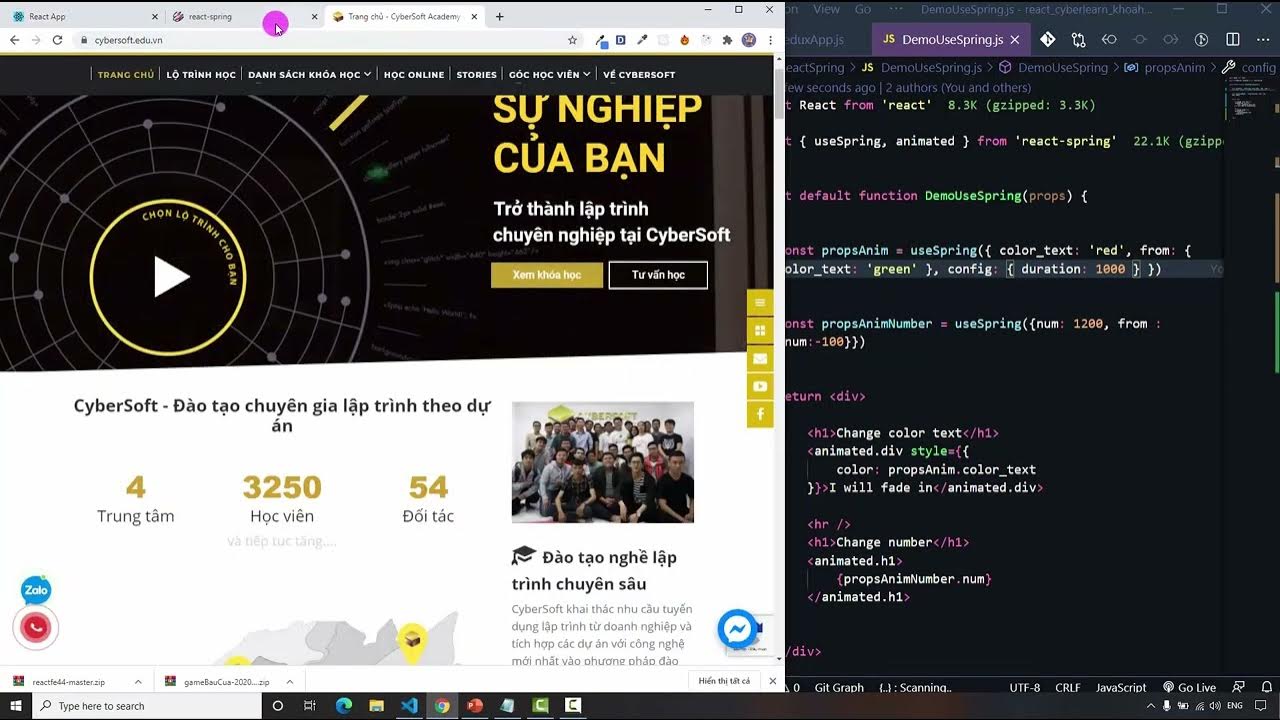Image resolution: width=1280 pixels, height=720 pixels.
Task: Open LỘ TRÌNH HỌC menu item
Action: [x=201, y=75]
